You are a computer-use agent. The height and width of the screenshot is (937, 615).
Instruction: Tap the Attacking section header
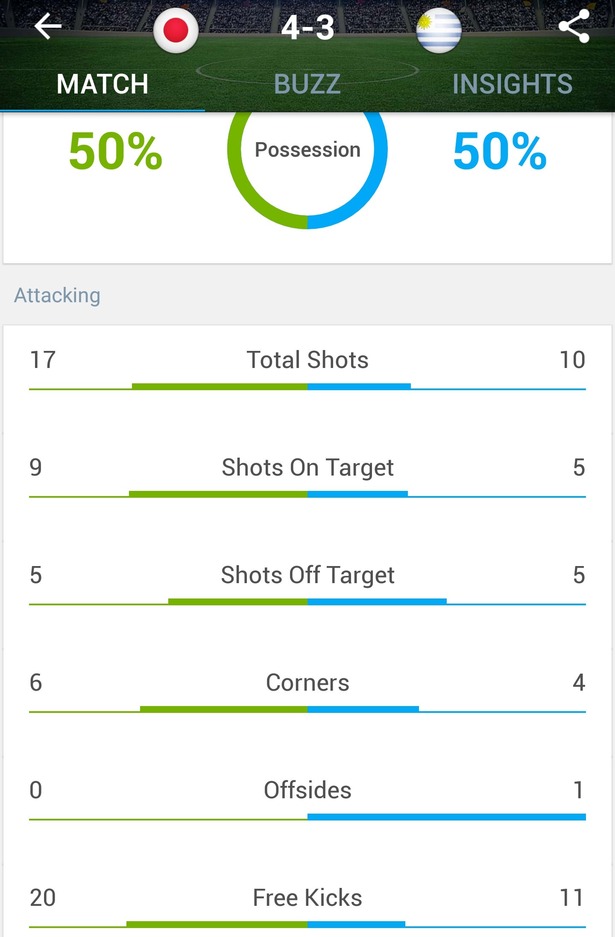57,295
